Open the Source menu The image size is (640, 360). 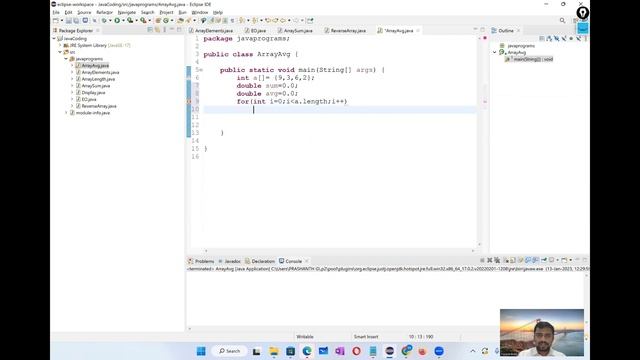tap(84, 13)
